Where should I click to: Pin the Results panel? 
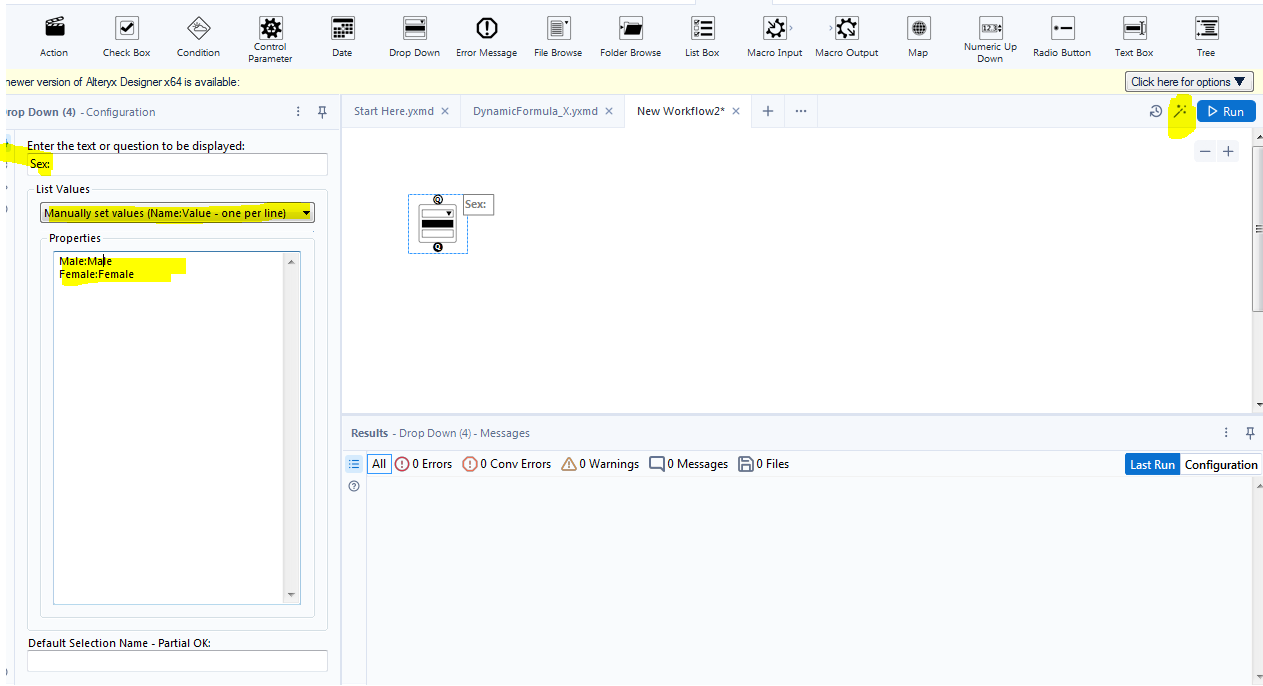coord(1249,432)
